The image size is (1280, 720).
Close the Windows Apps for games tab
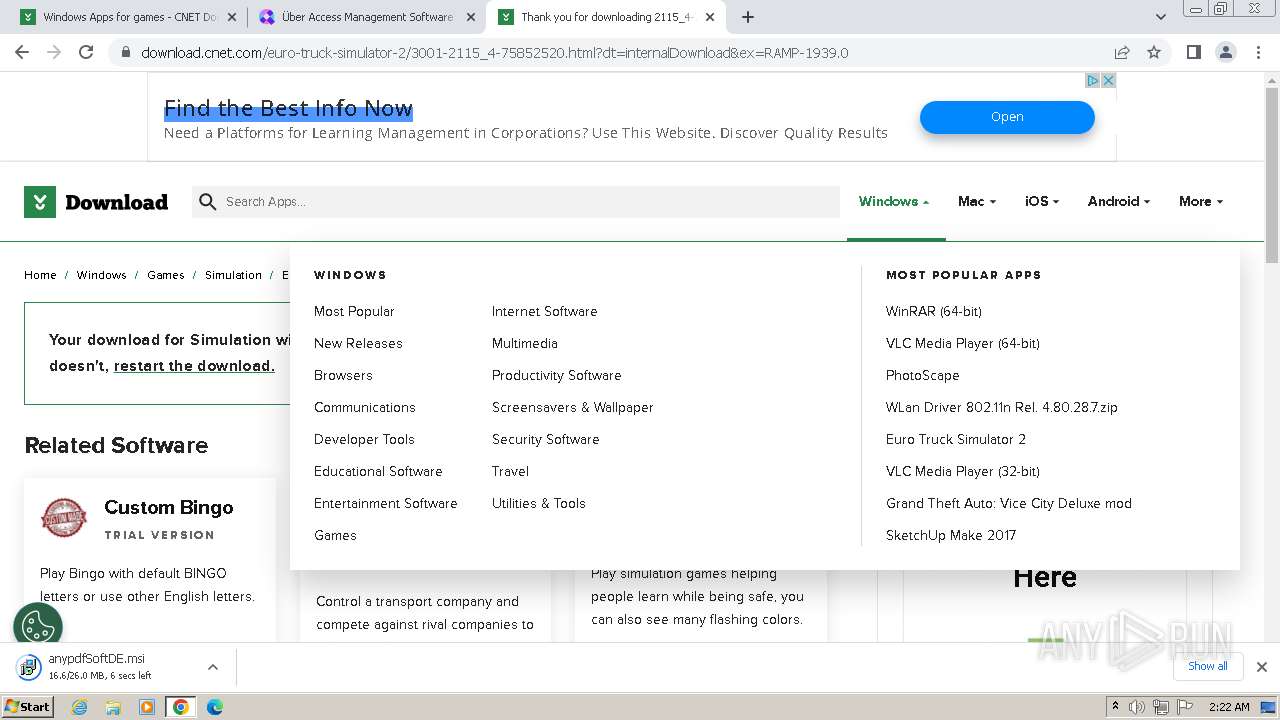click(232, 17)
